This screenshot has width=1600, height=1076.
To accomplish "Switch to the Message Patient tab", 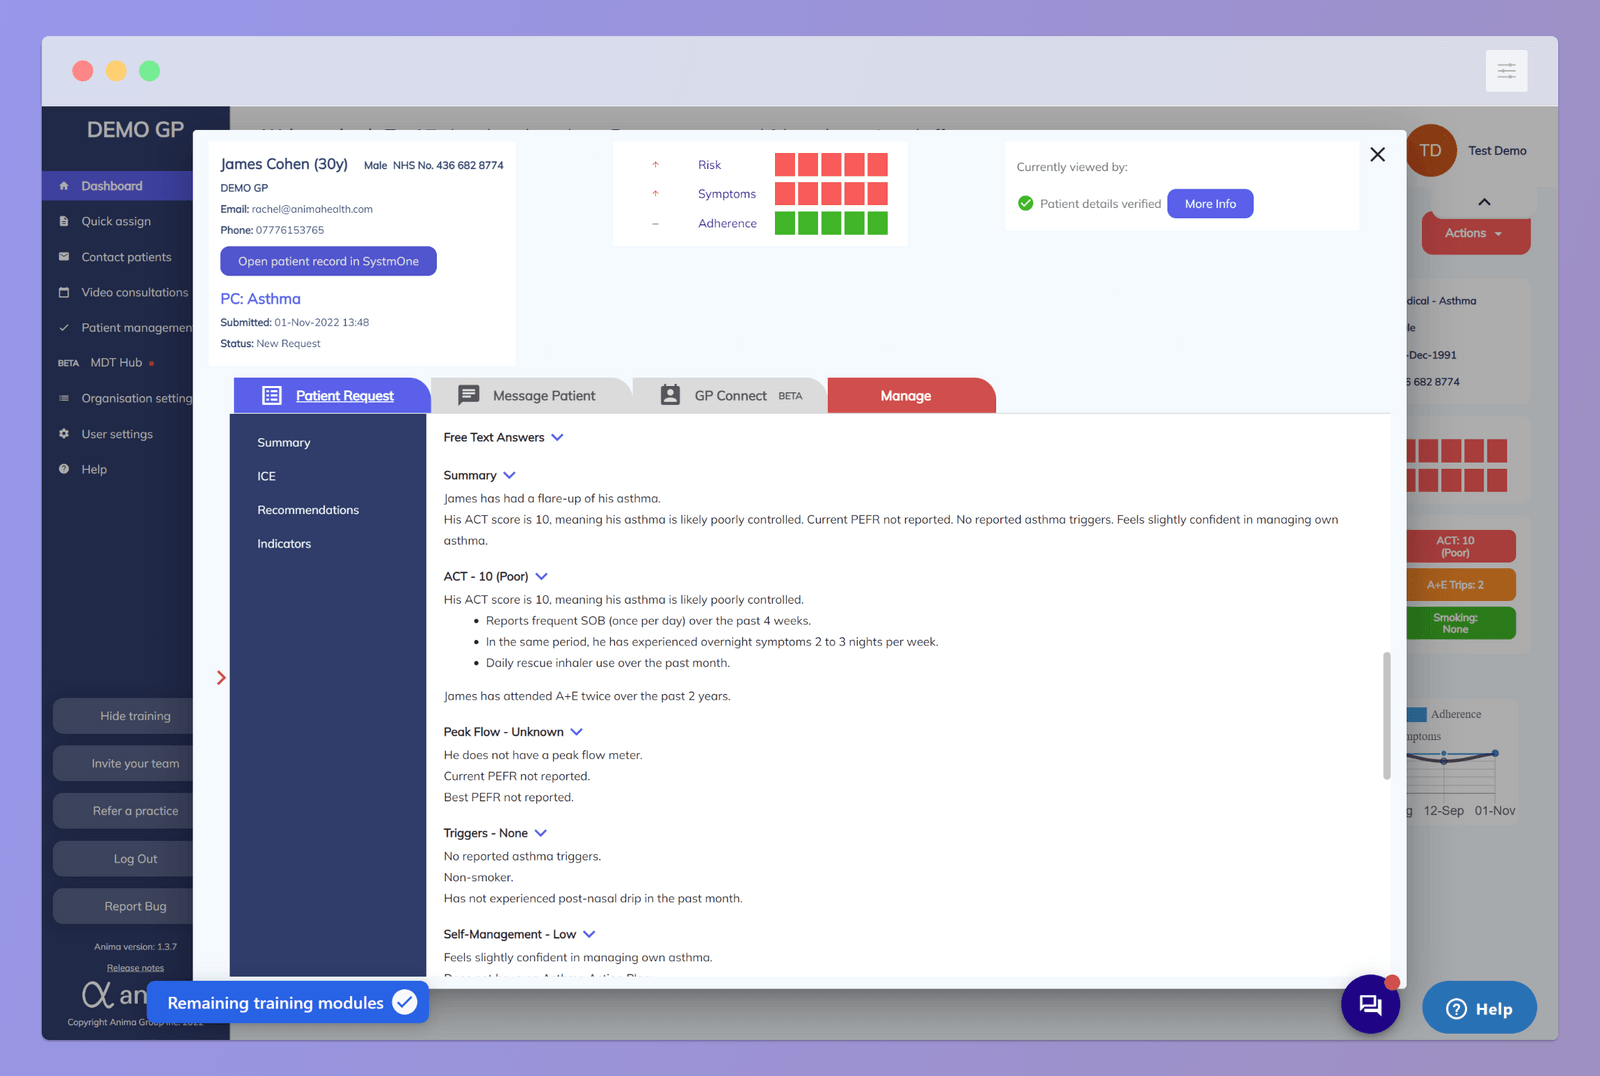I will point(543,395).
